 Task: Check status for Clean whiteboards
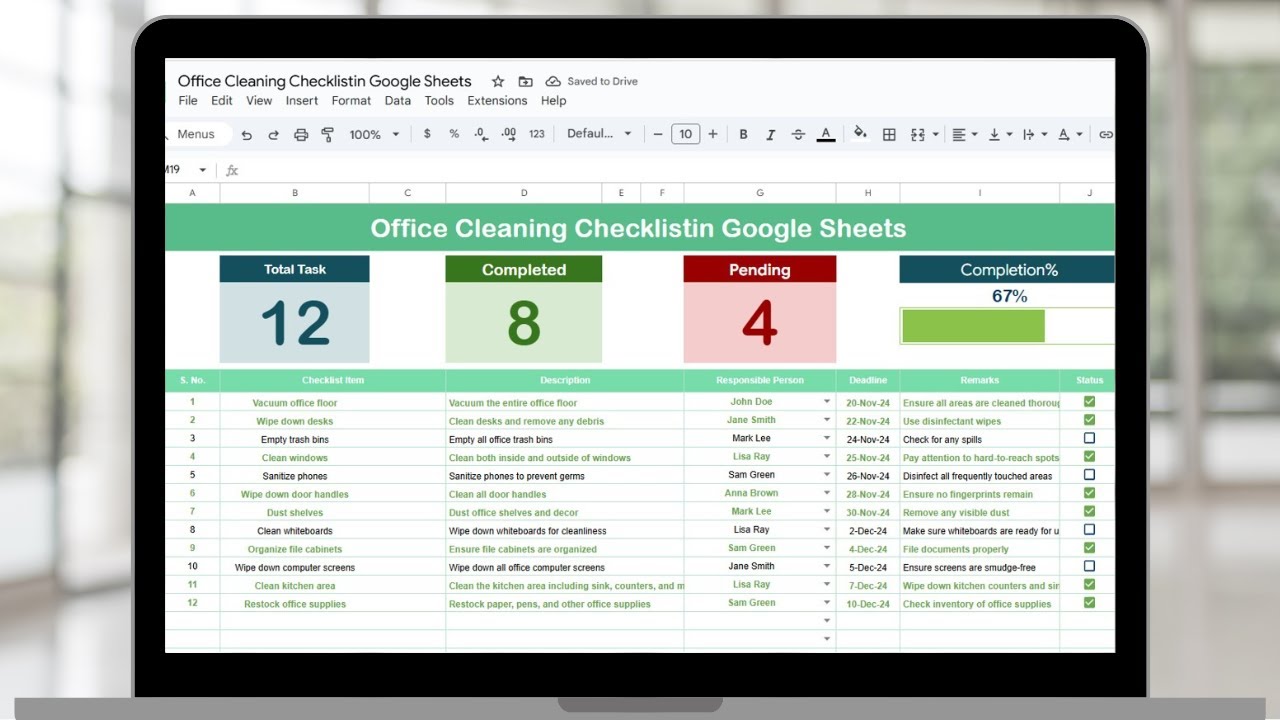[1089, 529]
